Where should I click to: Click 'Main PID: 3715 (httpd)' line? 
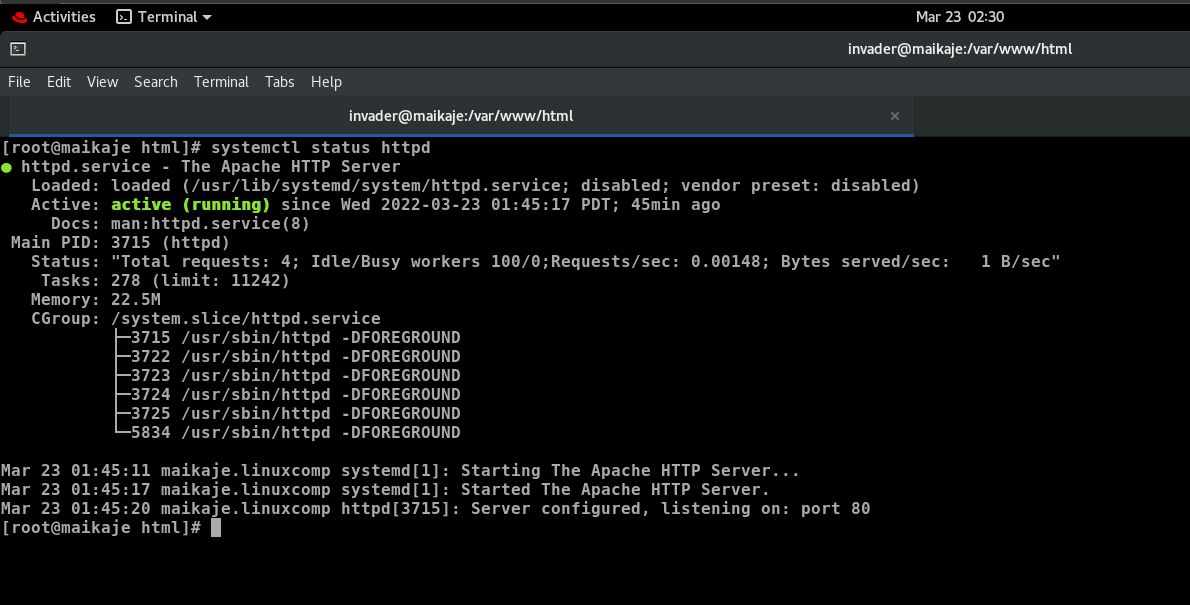(x=120, y=242)
